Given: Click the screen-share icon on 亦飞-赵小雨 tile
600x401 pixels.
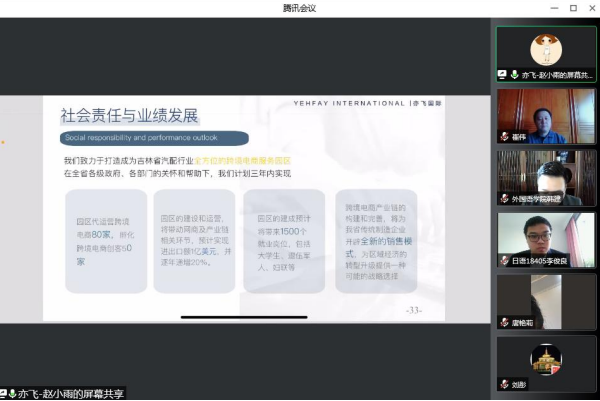Looking at the screenshot, I should click(503, 75).
